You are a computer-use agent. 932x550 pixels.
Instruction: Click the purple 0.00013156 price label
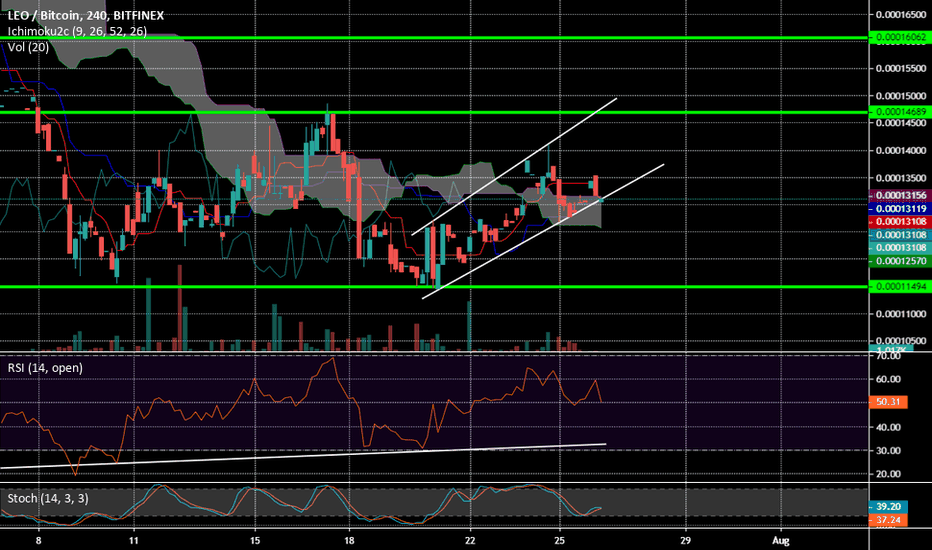900,196
